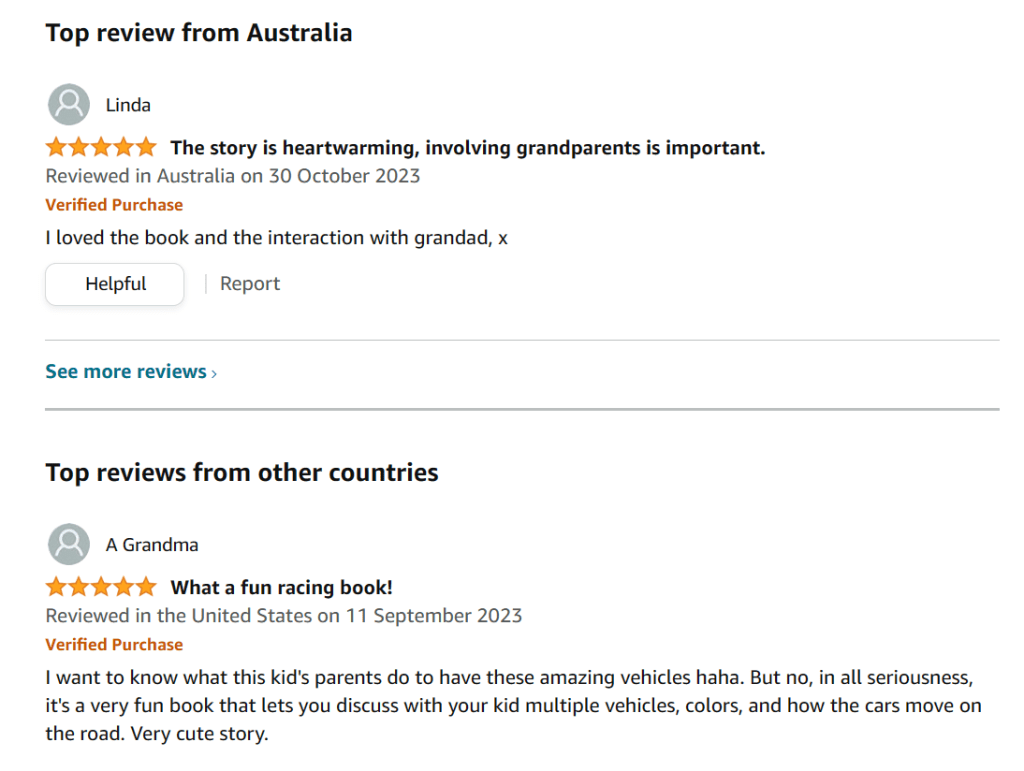Report Linda's review
The height and width of the screenshot is (771, 1024).
(250, 284)
